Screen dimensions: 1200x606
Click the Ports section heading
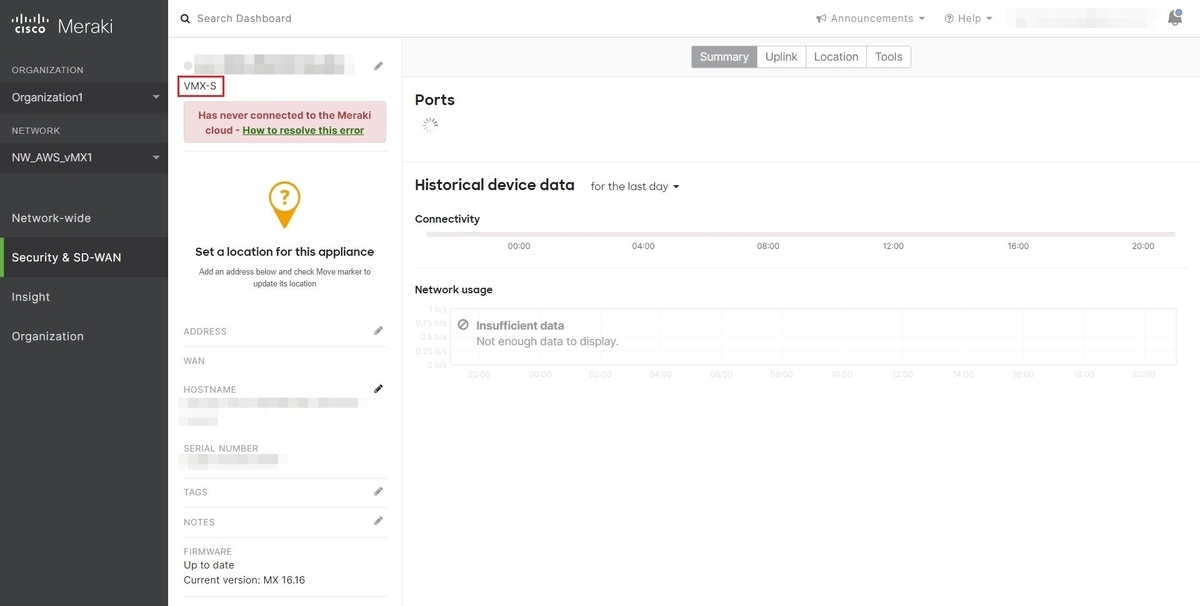tap(435, 100)
